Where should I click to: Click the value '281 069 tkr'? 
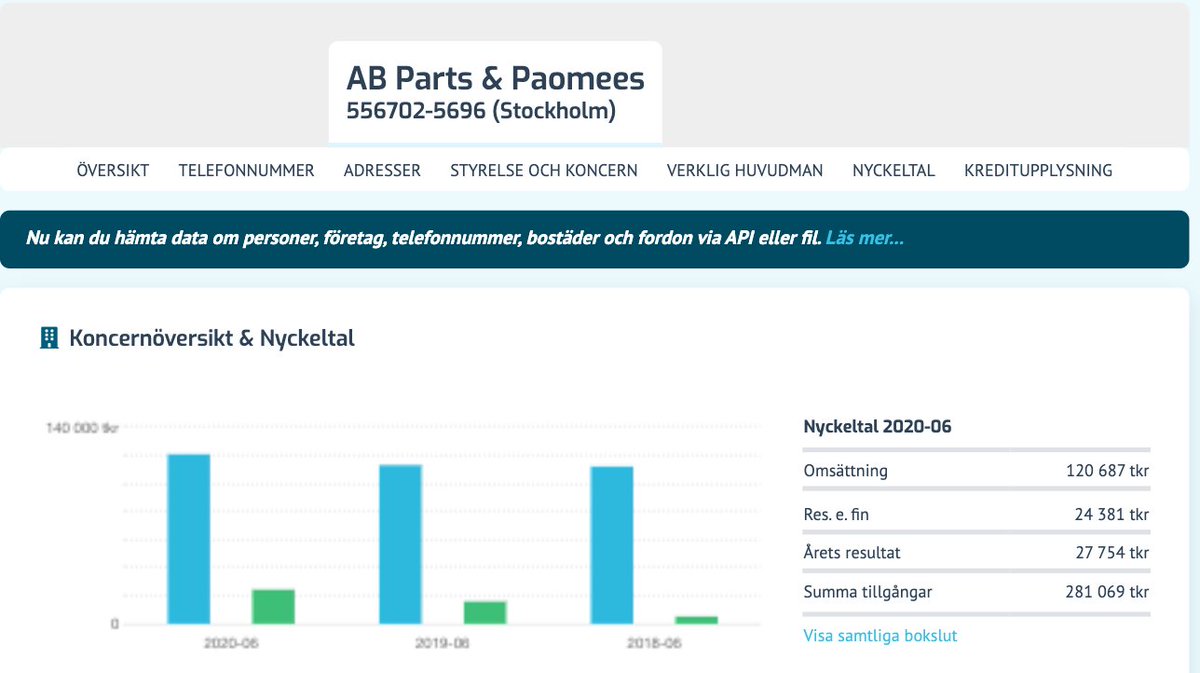1108,592
